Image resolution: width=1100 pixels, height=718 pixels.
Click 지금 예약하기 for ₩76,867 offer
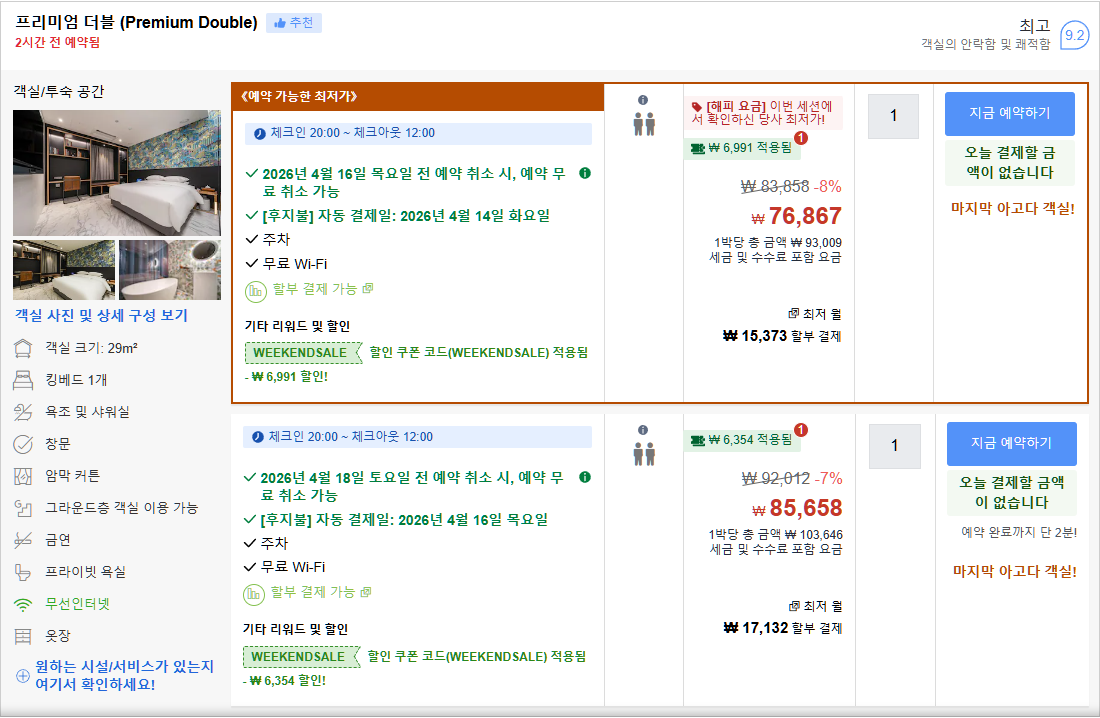tap(1010, 114)
